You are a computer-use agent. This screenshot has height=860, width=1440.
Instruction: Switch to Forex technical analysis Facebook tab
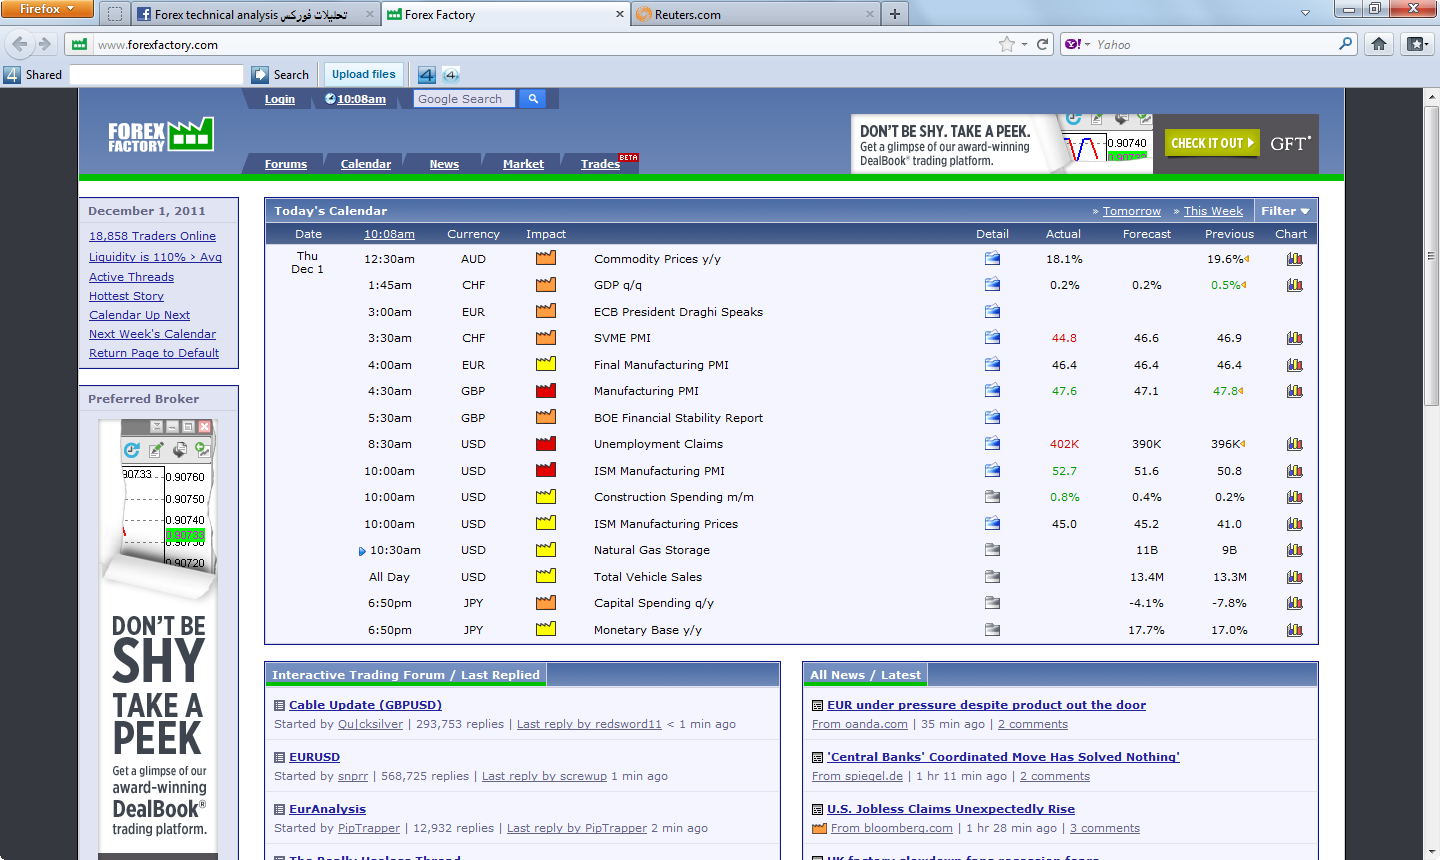click(257, 14)
